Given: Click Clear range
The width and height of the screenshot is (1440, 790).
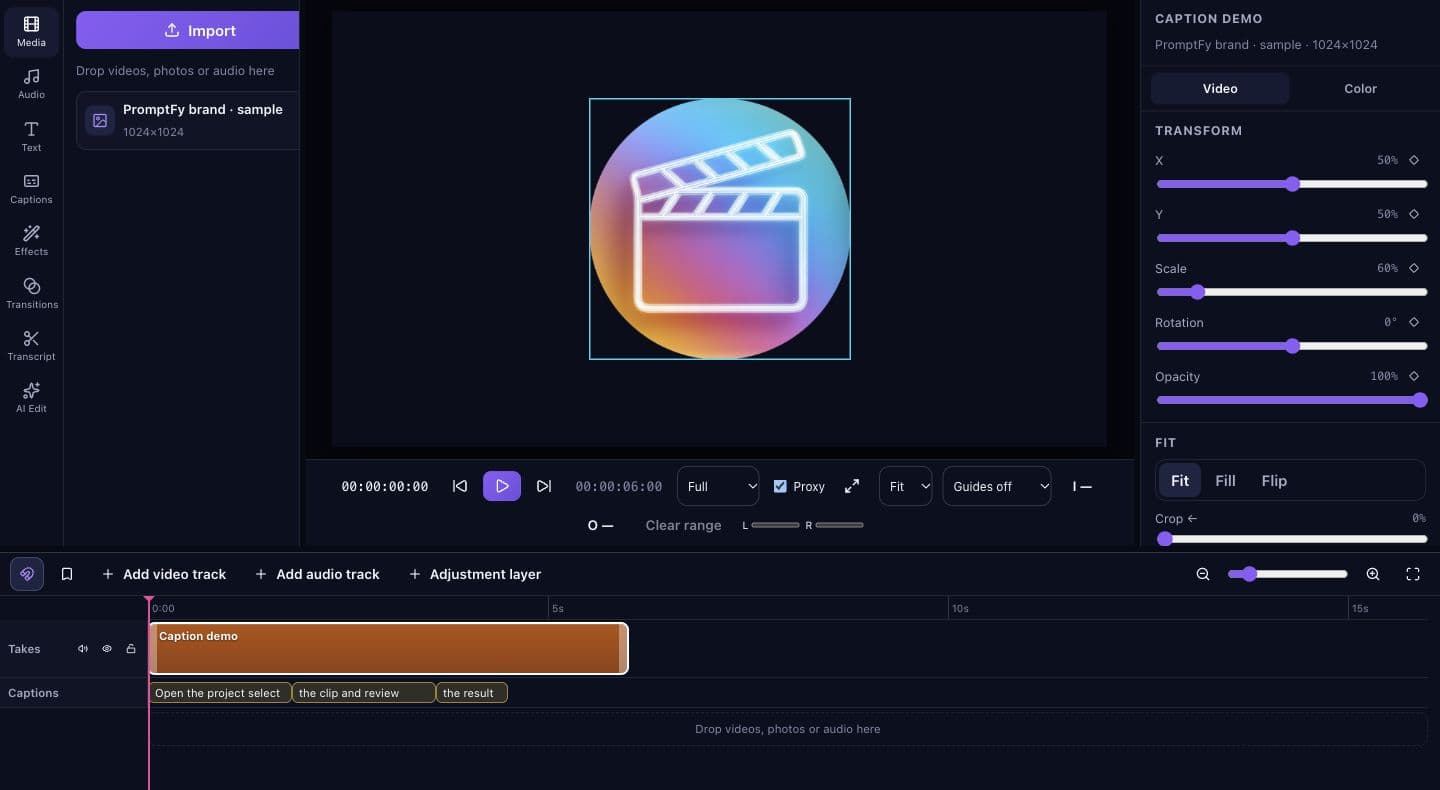Looking at the screenshot, I should 683,525.
